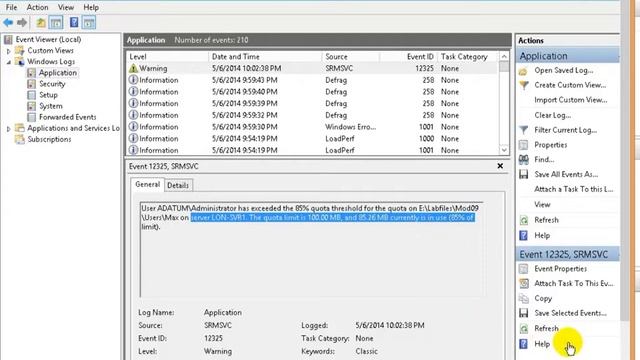
Task: Sort events by Date and Time column
Action: tap(265, 57)
